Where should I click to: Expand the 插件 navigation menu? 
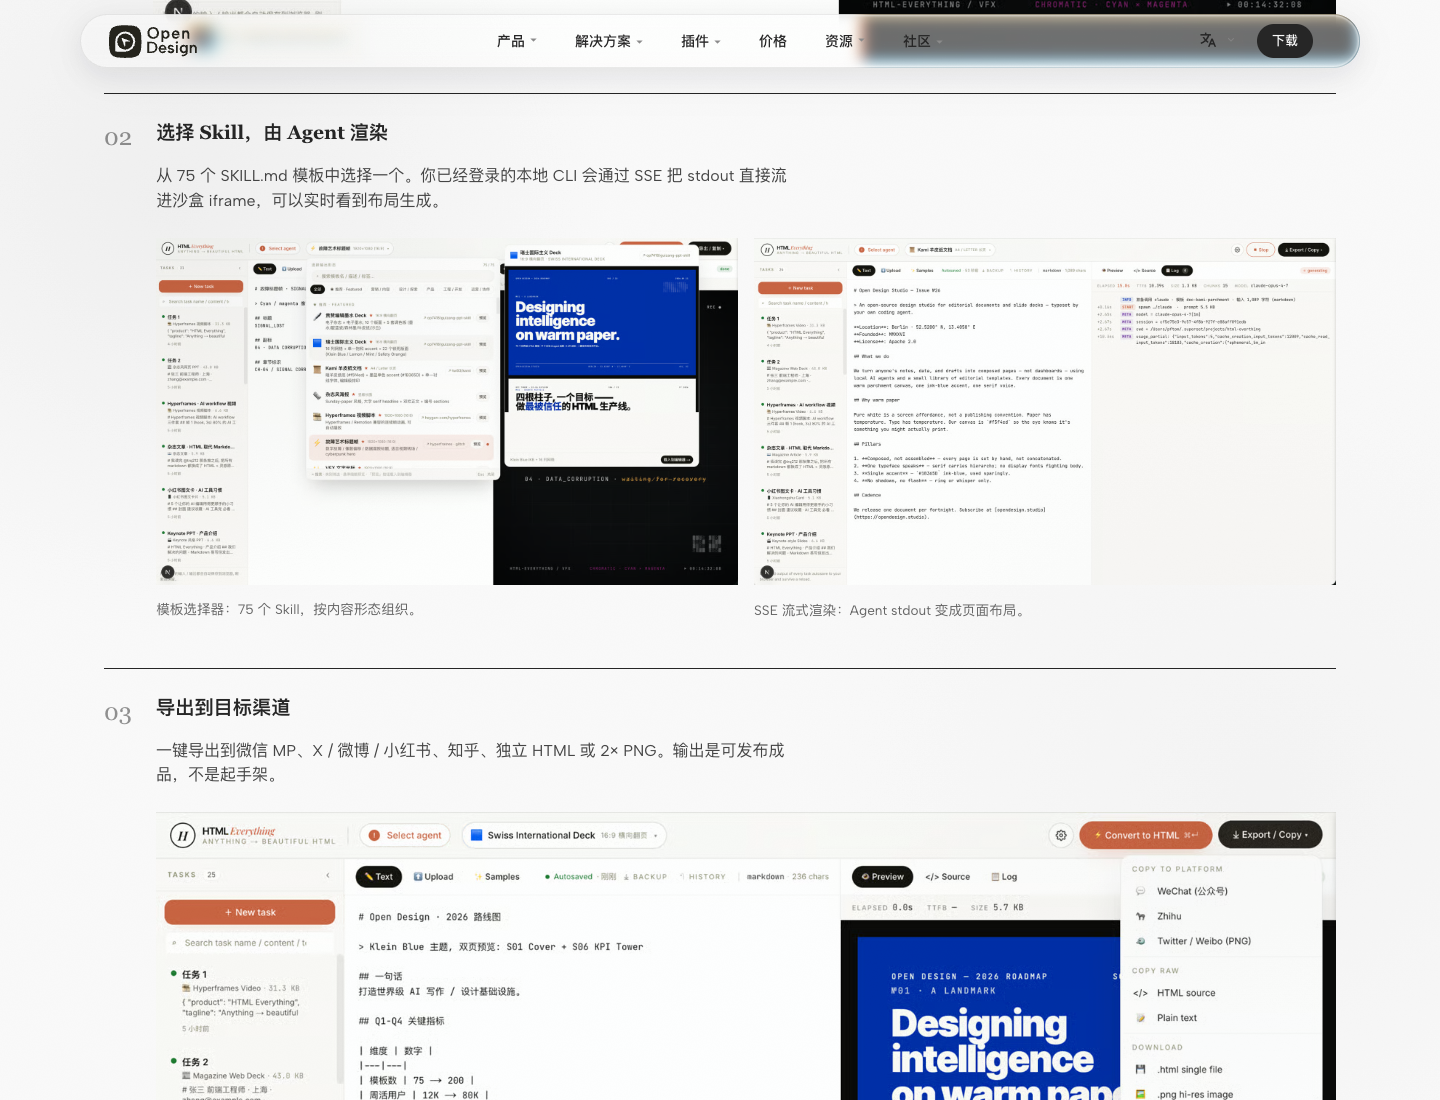pyautogui.click(x=700, y=41)
